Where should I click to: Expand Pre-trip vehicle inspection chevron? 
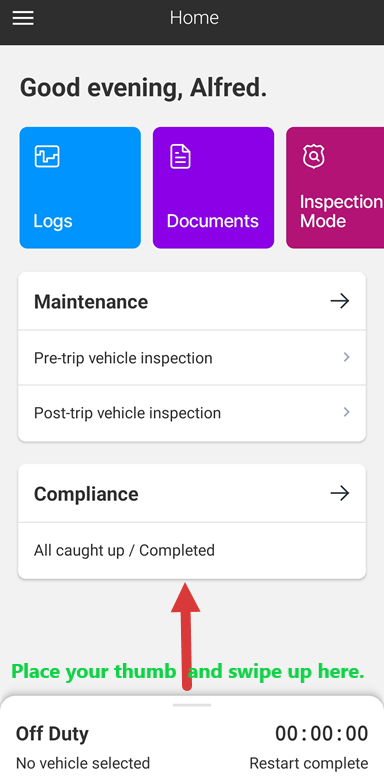click(347, 357)
